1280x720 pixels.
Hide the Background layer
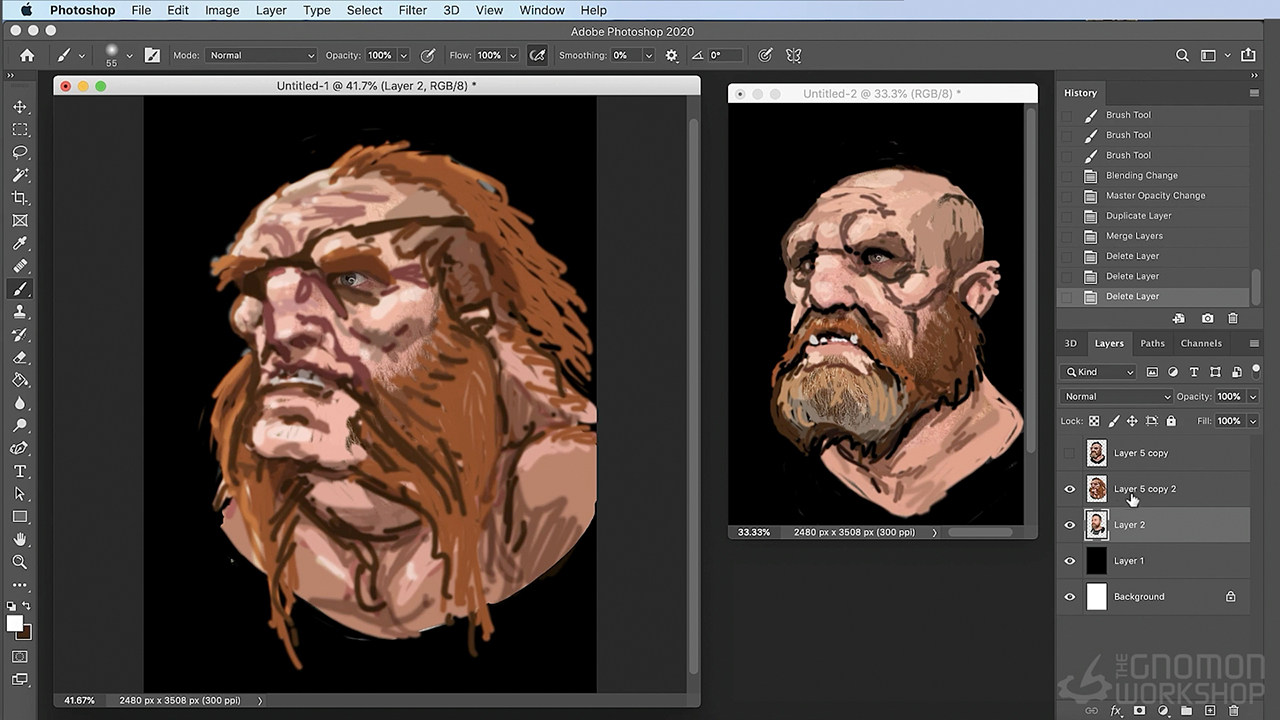click(1069, 597)
